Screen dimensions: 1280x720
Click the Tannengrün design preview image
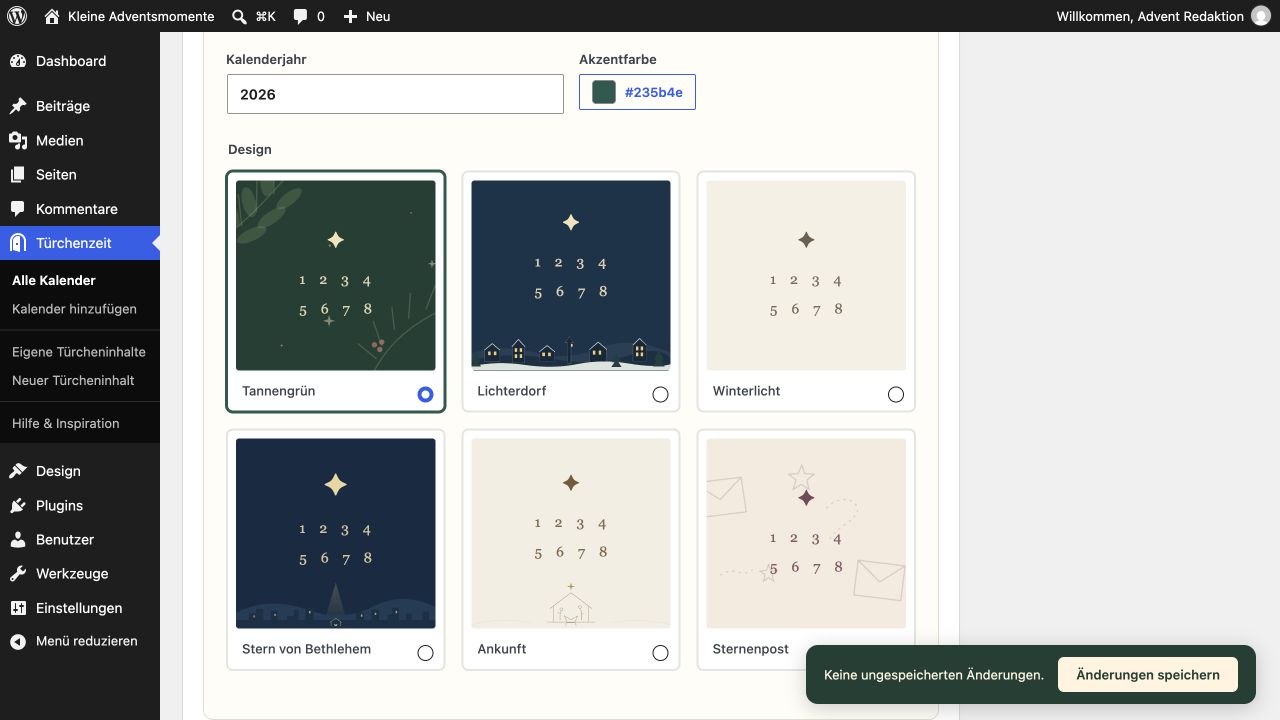tap(336, 276)
